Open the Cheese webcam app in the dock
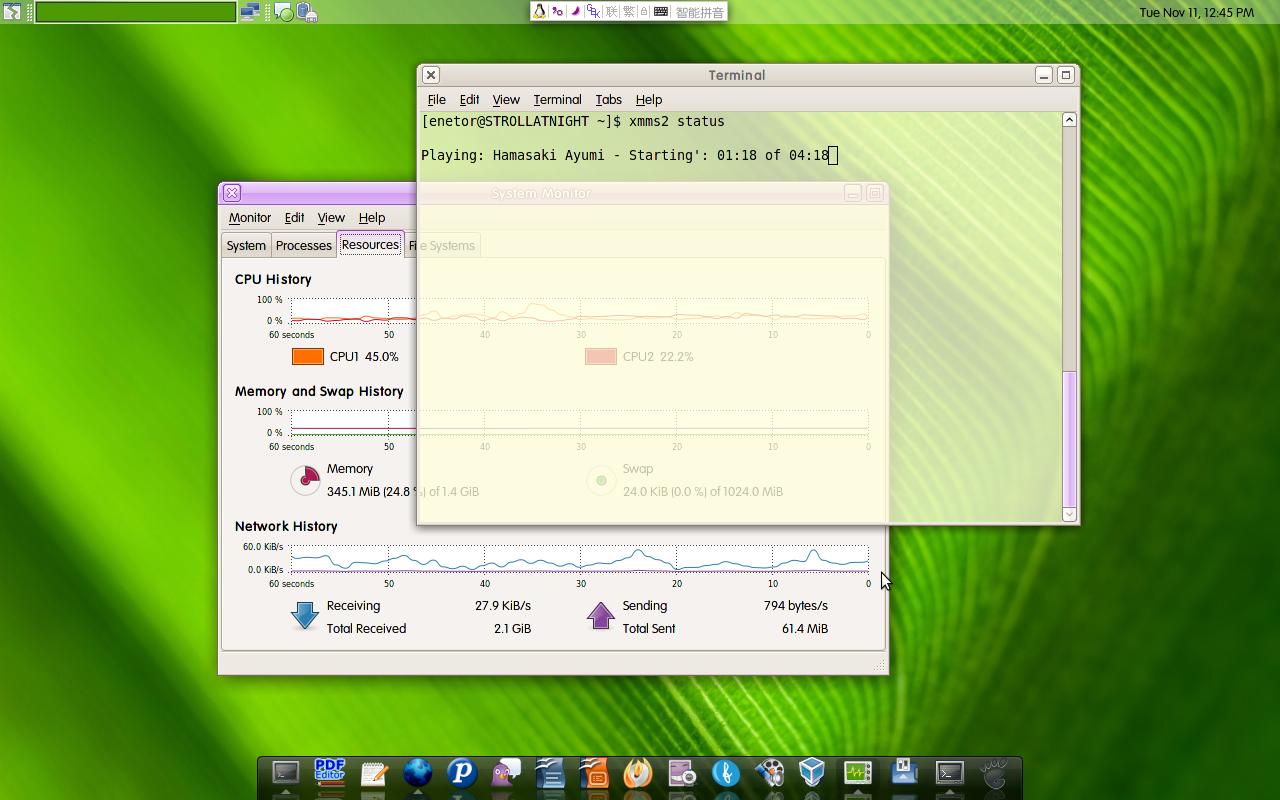 (x=683, y=773)
